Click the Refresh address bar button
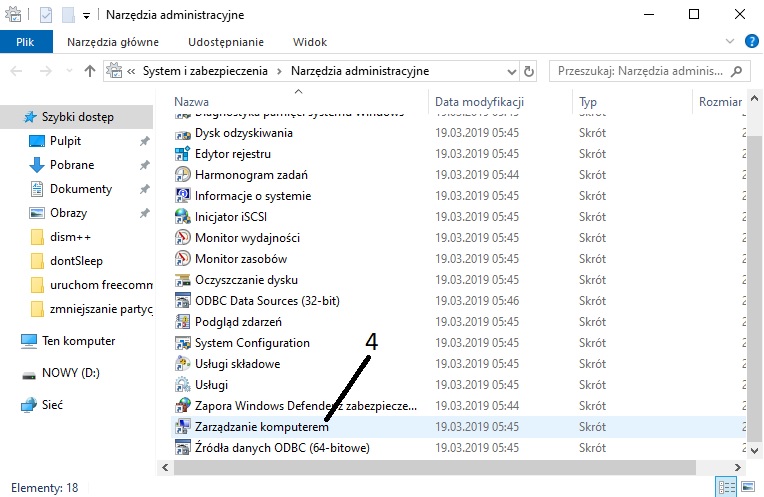Screen dimensions: 764x497 [x=529, y=72]
